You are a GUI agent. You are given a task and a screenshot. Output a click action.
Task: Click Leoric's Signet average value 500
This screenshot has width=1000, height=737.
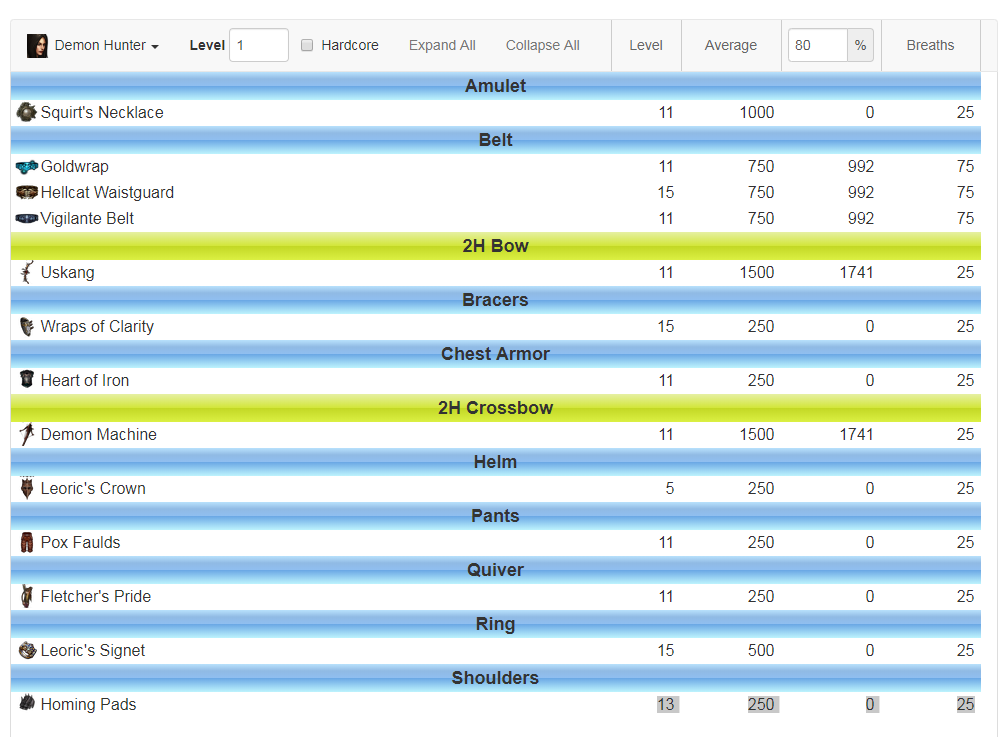click(x=761, y=650)
